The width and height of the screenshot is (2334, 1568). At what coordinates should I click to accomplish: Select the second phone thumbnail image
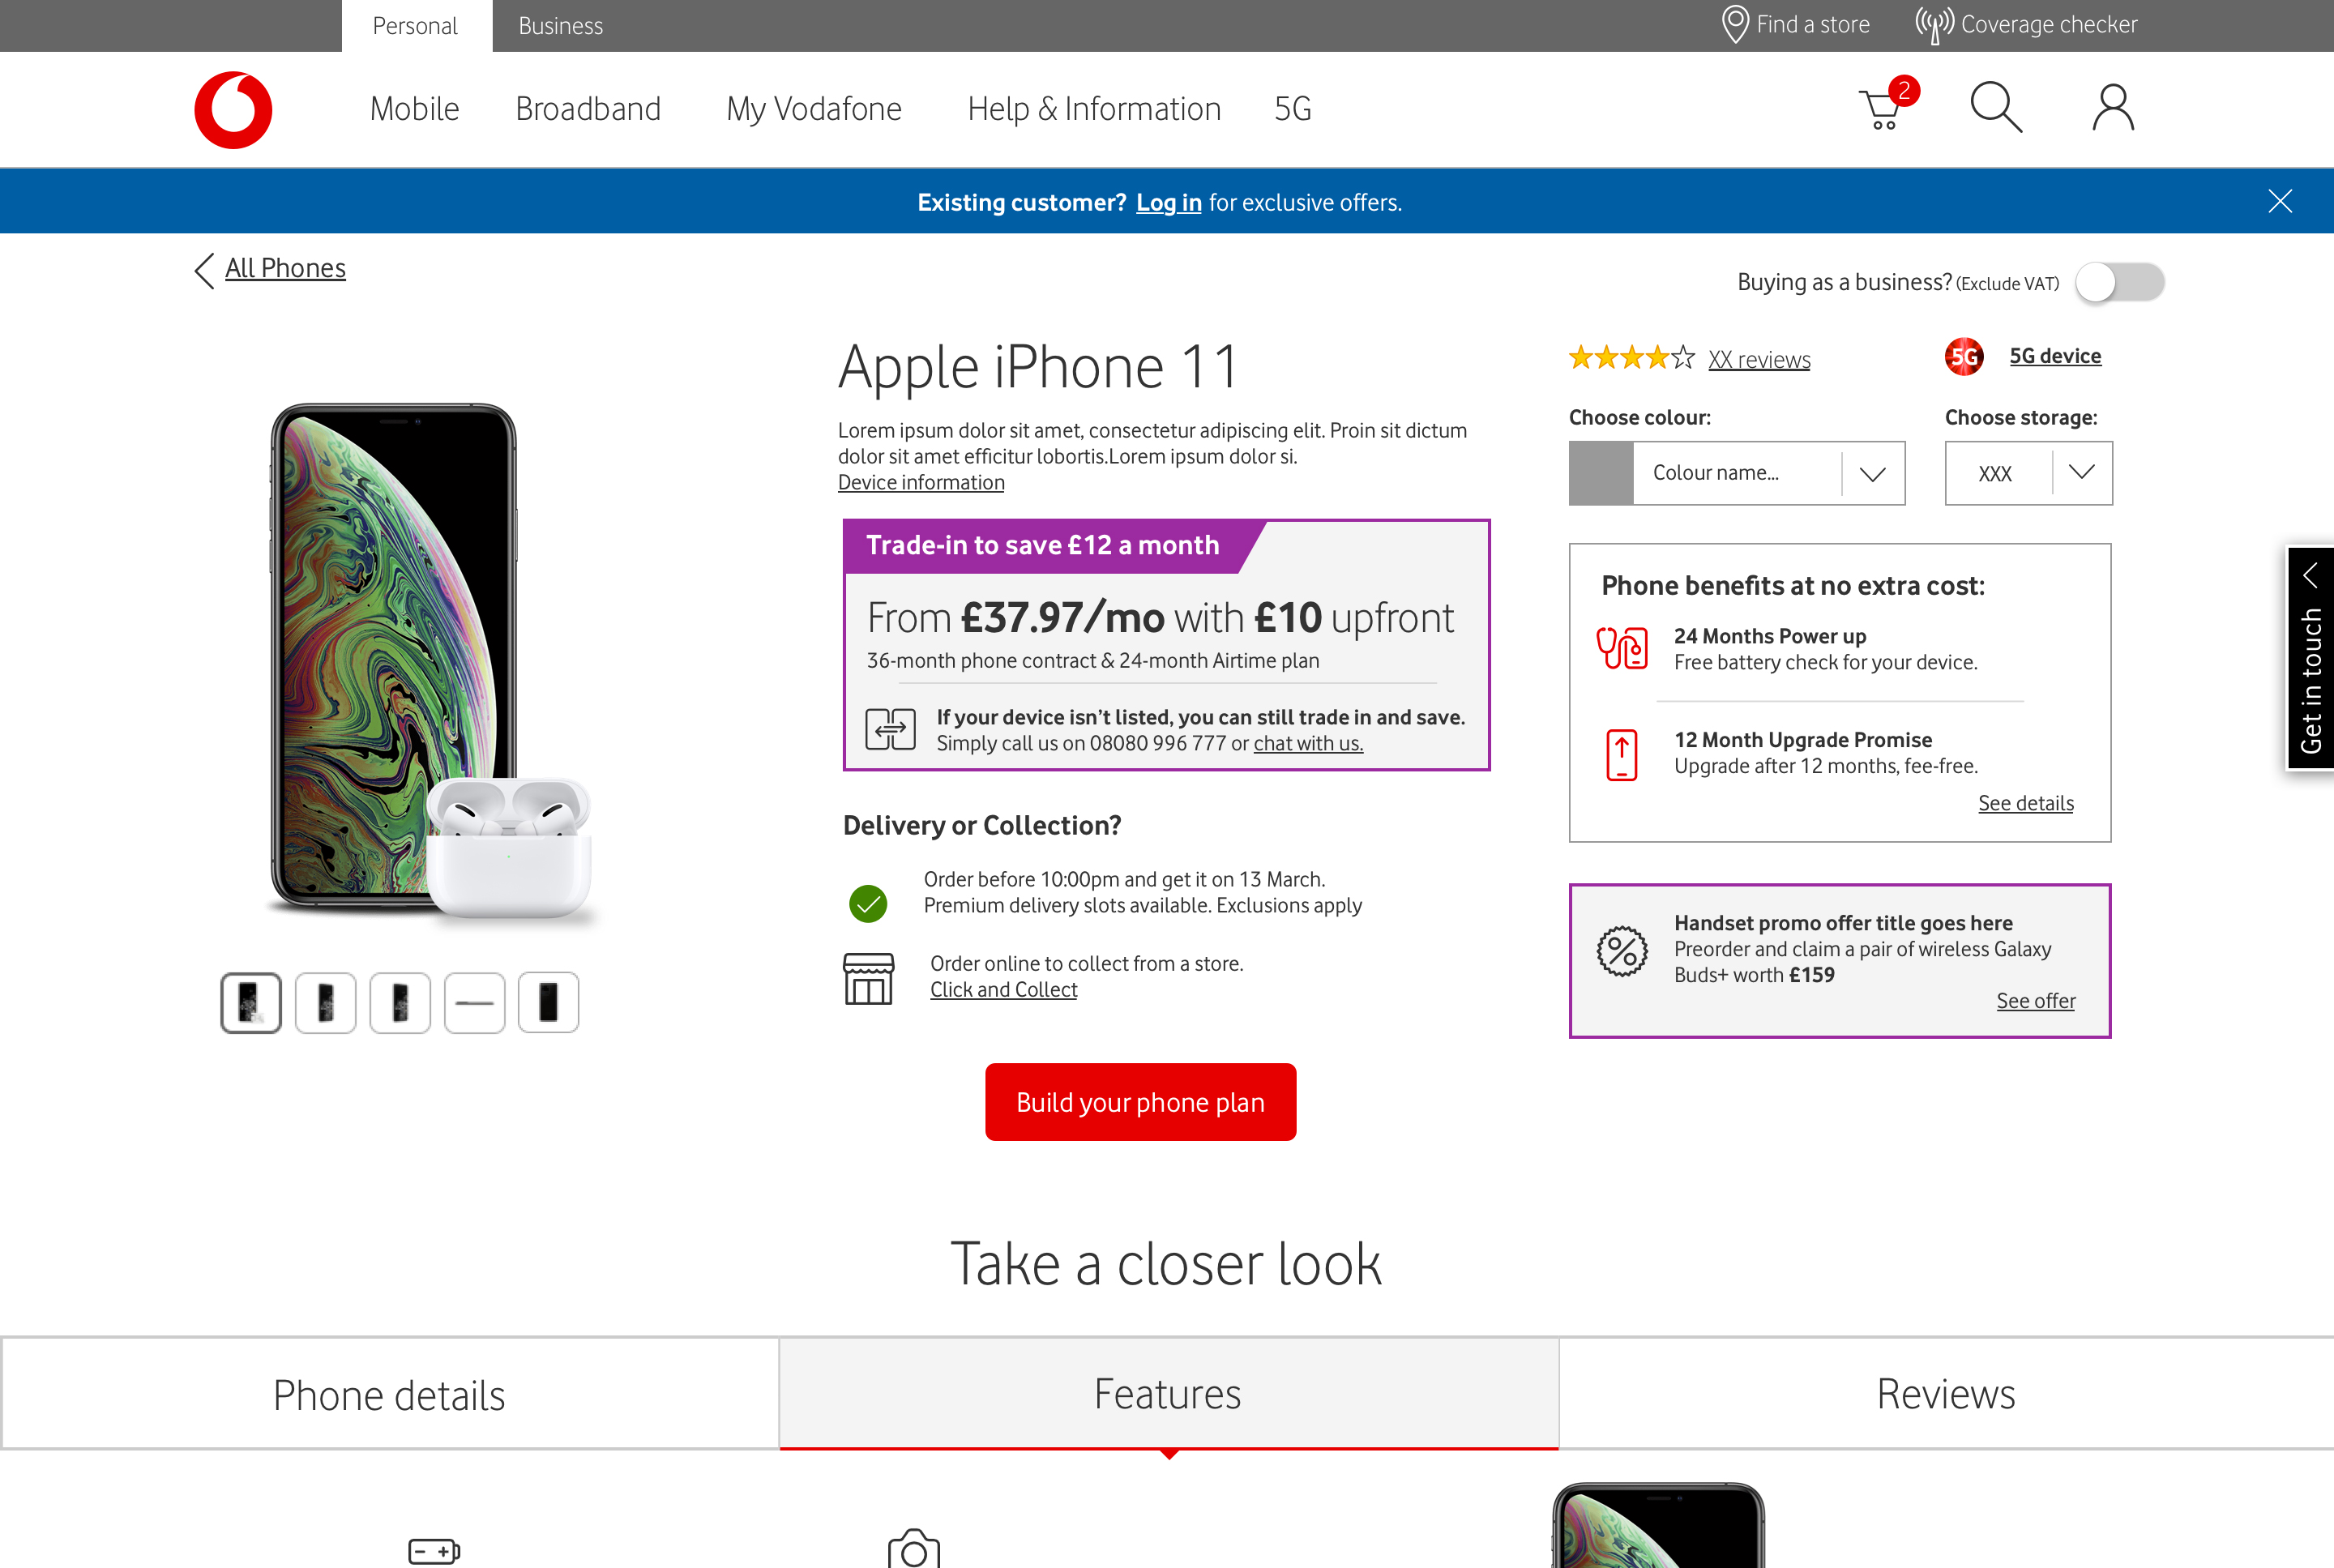click(x=325, y=1002)
